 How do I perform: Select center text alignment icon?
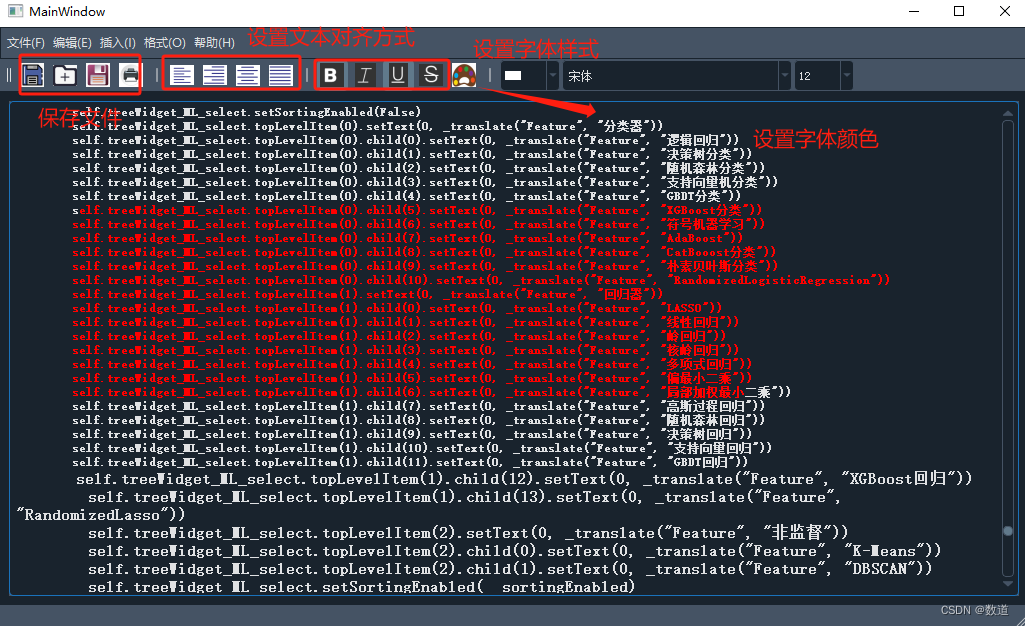click(213, 75)
